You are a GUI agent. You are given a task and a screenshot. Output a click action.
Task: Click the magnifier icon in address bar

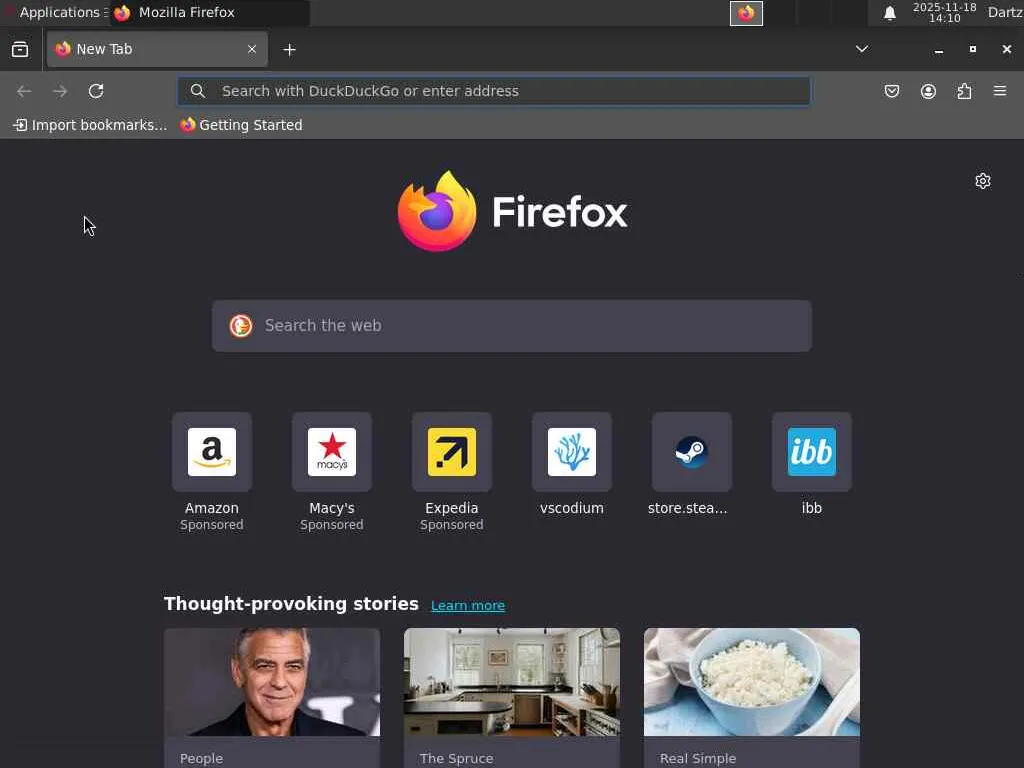point(198,91)
